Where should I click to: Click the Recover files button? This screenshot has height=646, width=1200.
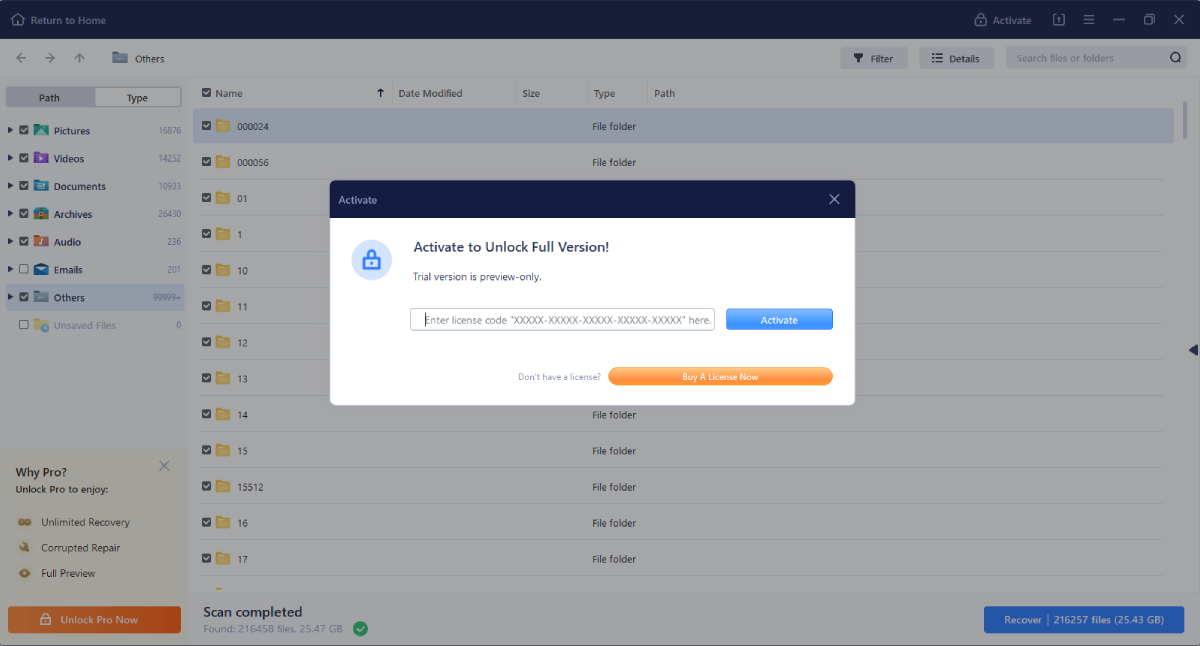click(1082, 620)
